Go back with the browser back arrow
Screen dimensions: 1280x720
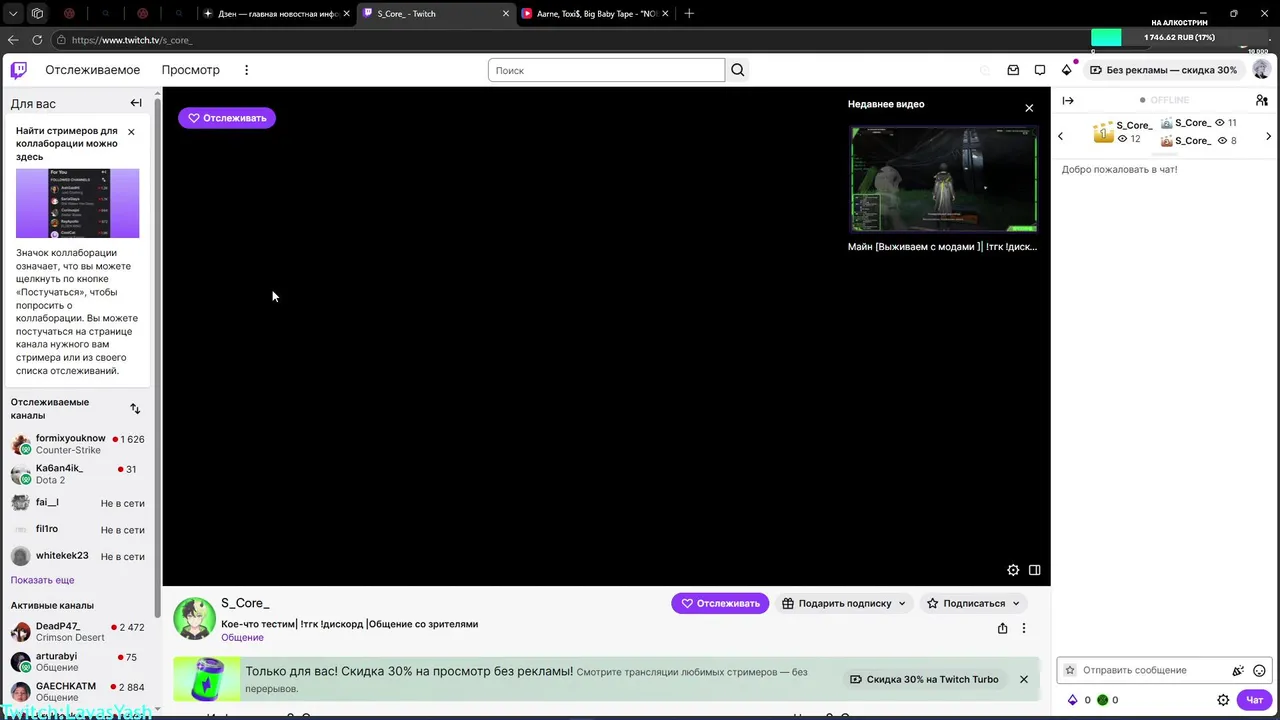pos(13,40)
